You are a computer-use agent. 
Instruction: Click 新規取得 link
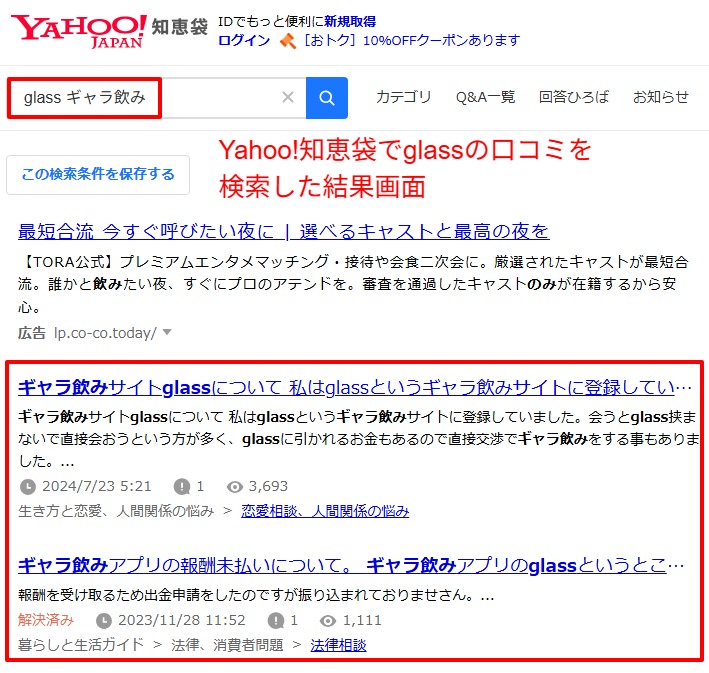point(350,21)
